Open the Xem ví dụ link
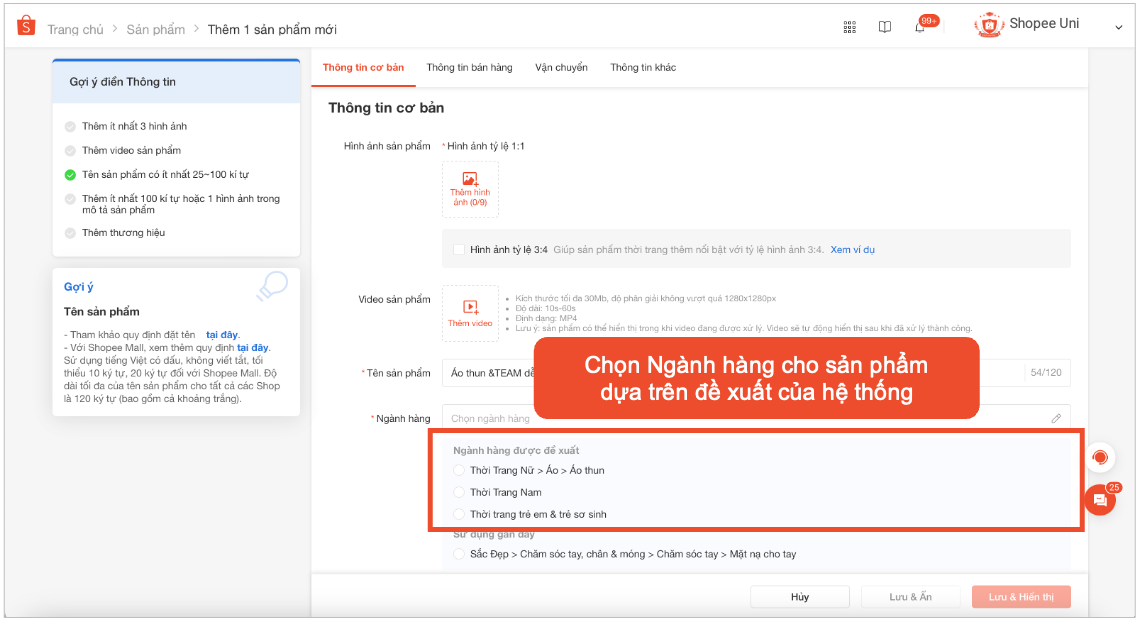 click(852, 249)
